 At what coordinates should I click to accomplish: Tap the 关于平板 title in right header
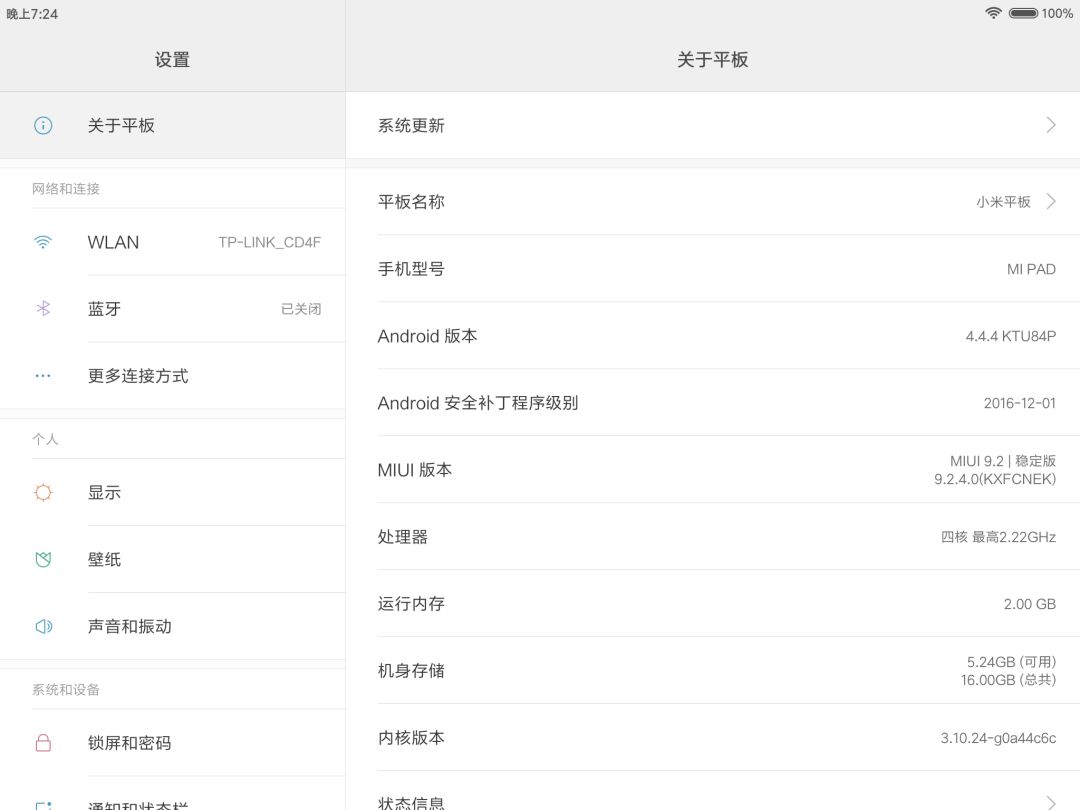712,59
